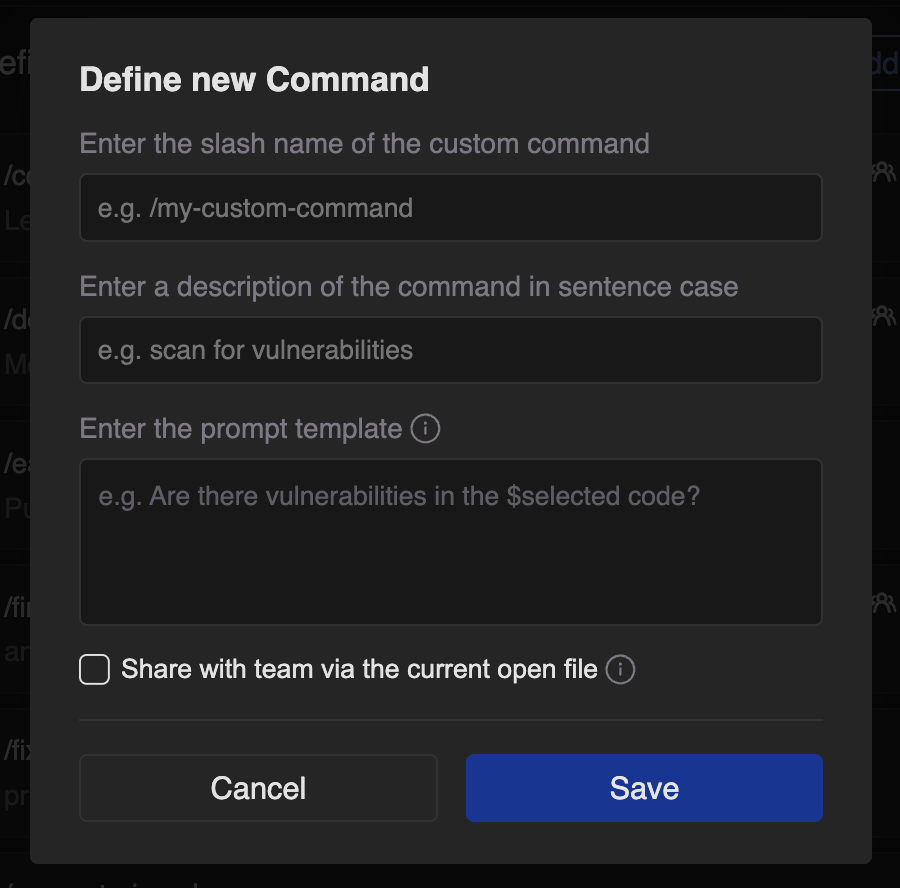Click the team icon on the /fi command row
This screenshot has width=900, height=888.
point(884,602)
